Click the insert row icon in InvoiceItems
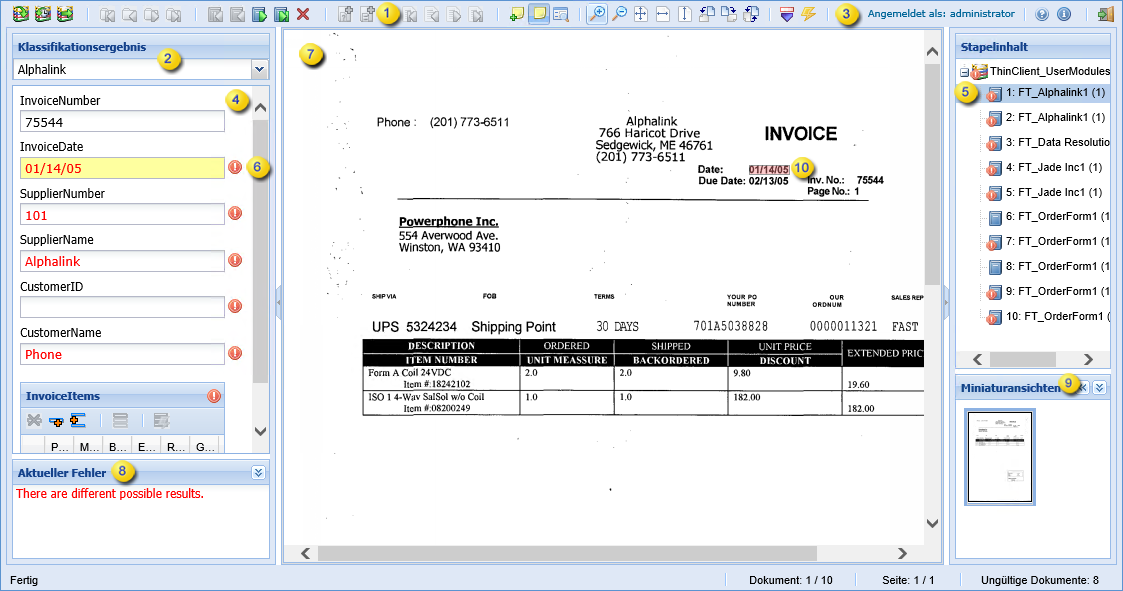1123x591 pixels. click(78, 421)
